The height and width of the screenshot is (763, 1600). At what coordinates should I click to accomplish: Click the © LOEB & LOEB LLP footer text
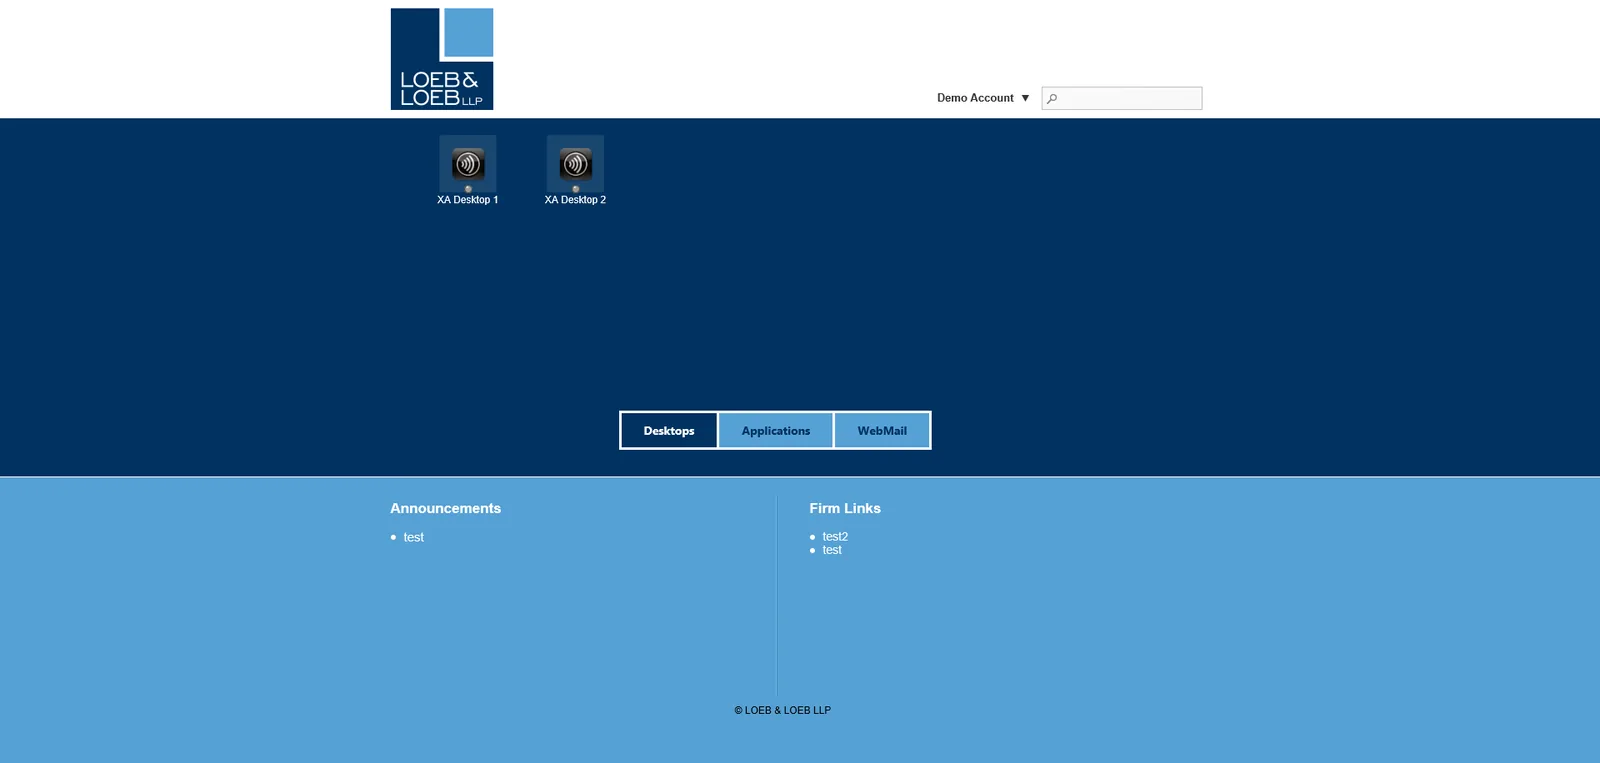pos(783,710)
